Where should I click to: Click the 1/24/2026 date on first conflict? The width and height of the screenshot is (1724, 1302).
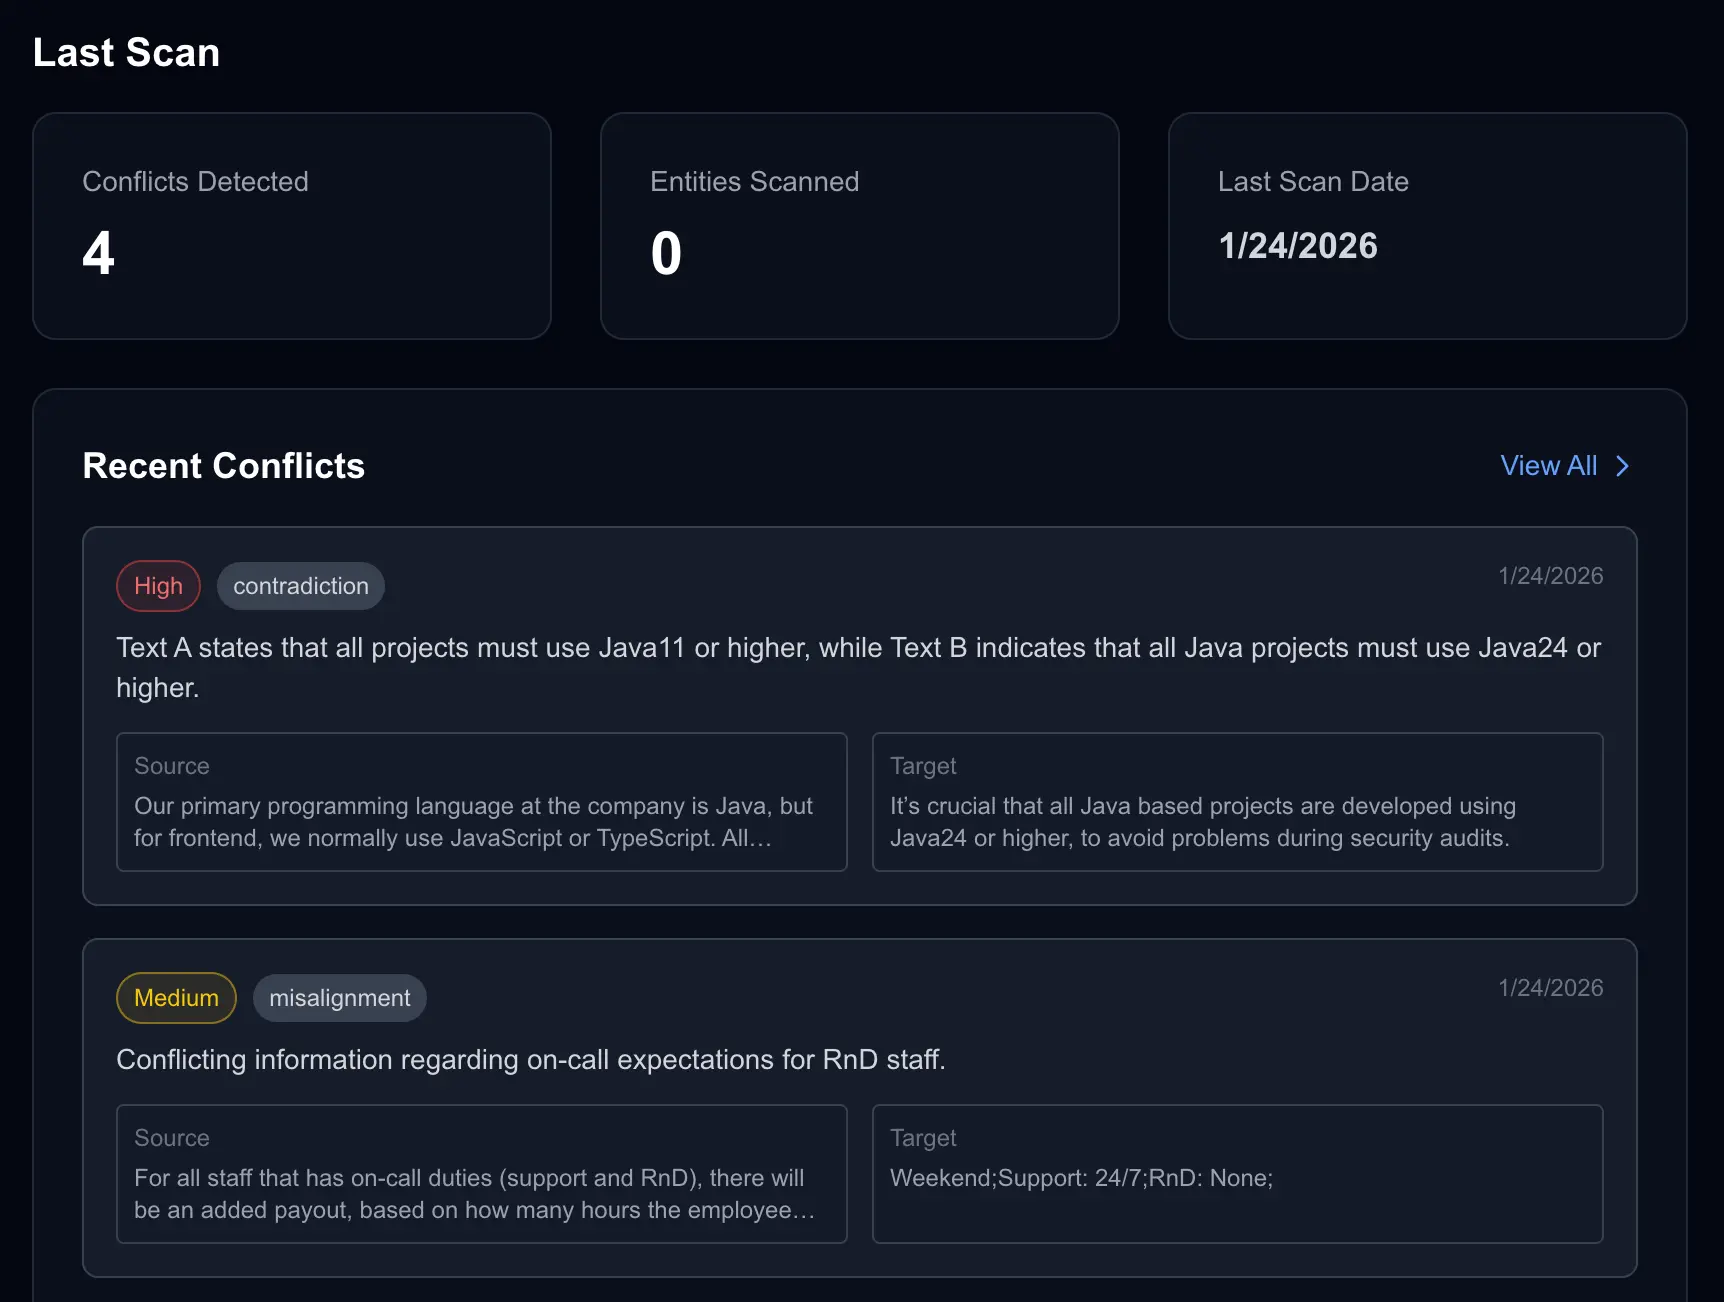click(1551, 575)
